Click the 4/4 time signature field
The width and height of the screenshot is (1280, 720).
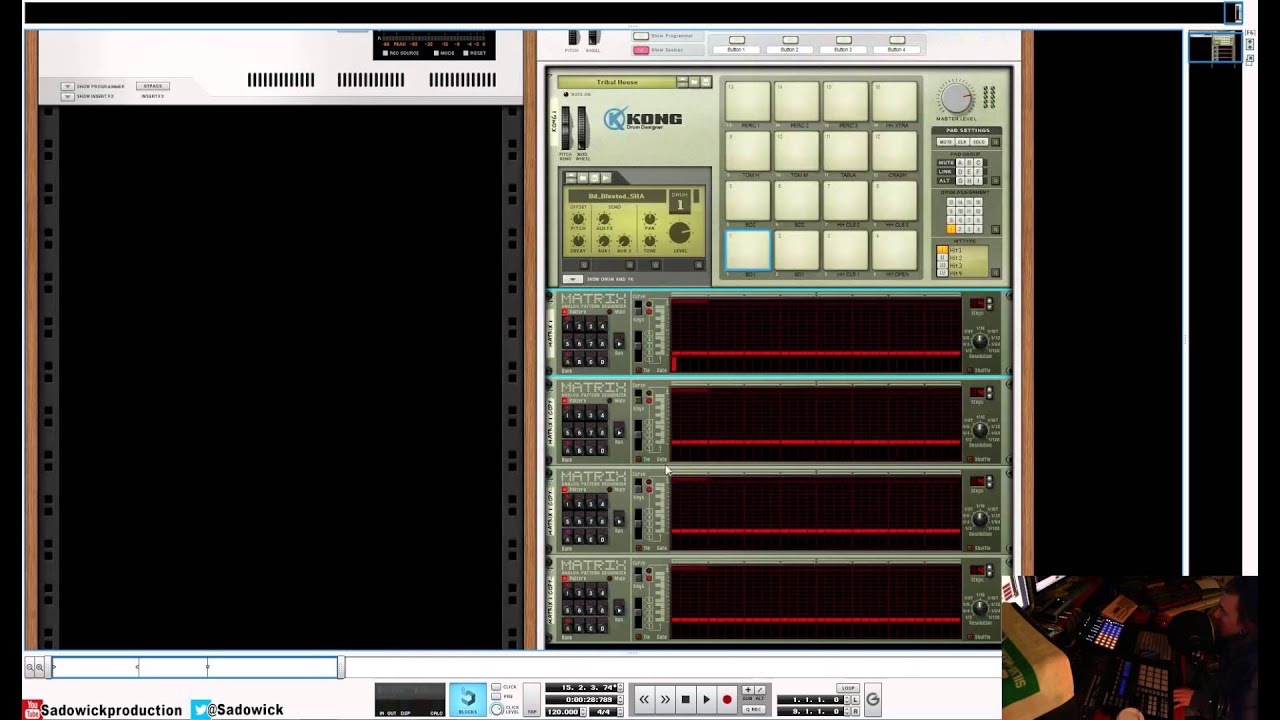click(604, 712)
